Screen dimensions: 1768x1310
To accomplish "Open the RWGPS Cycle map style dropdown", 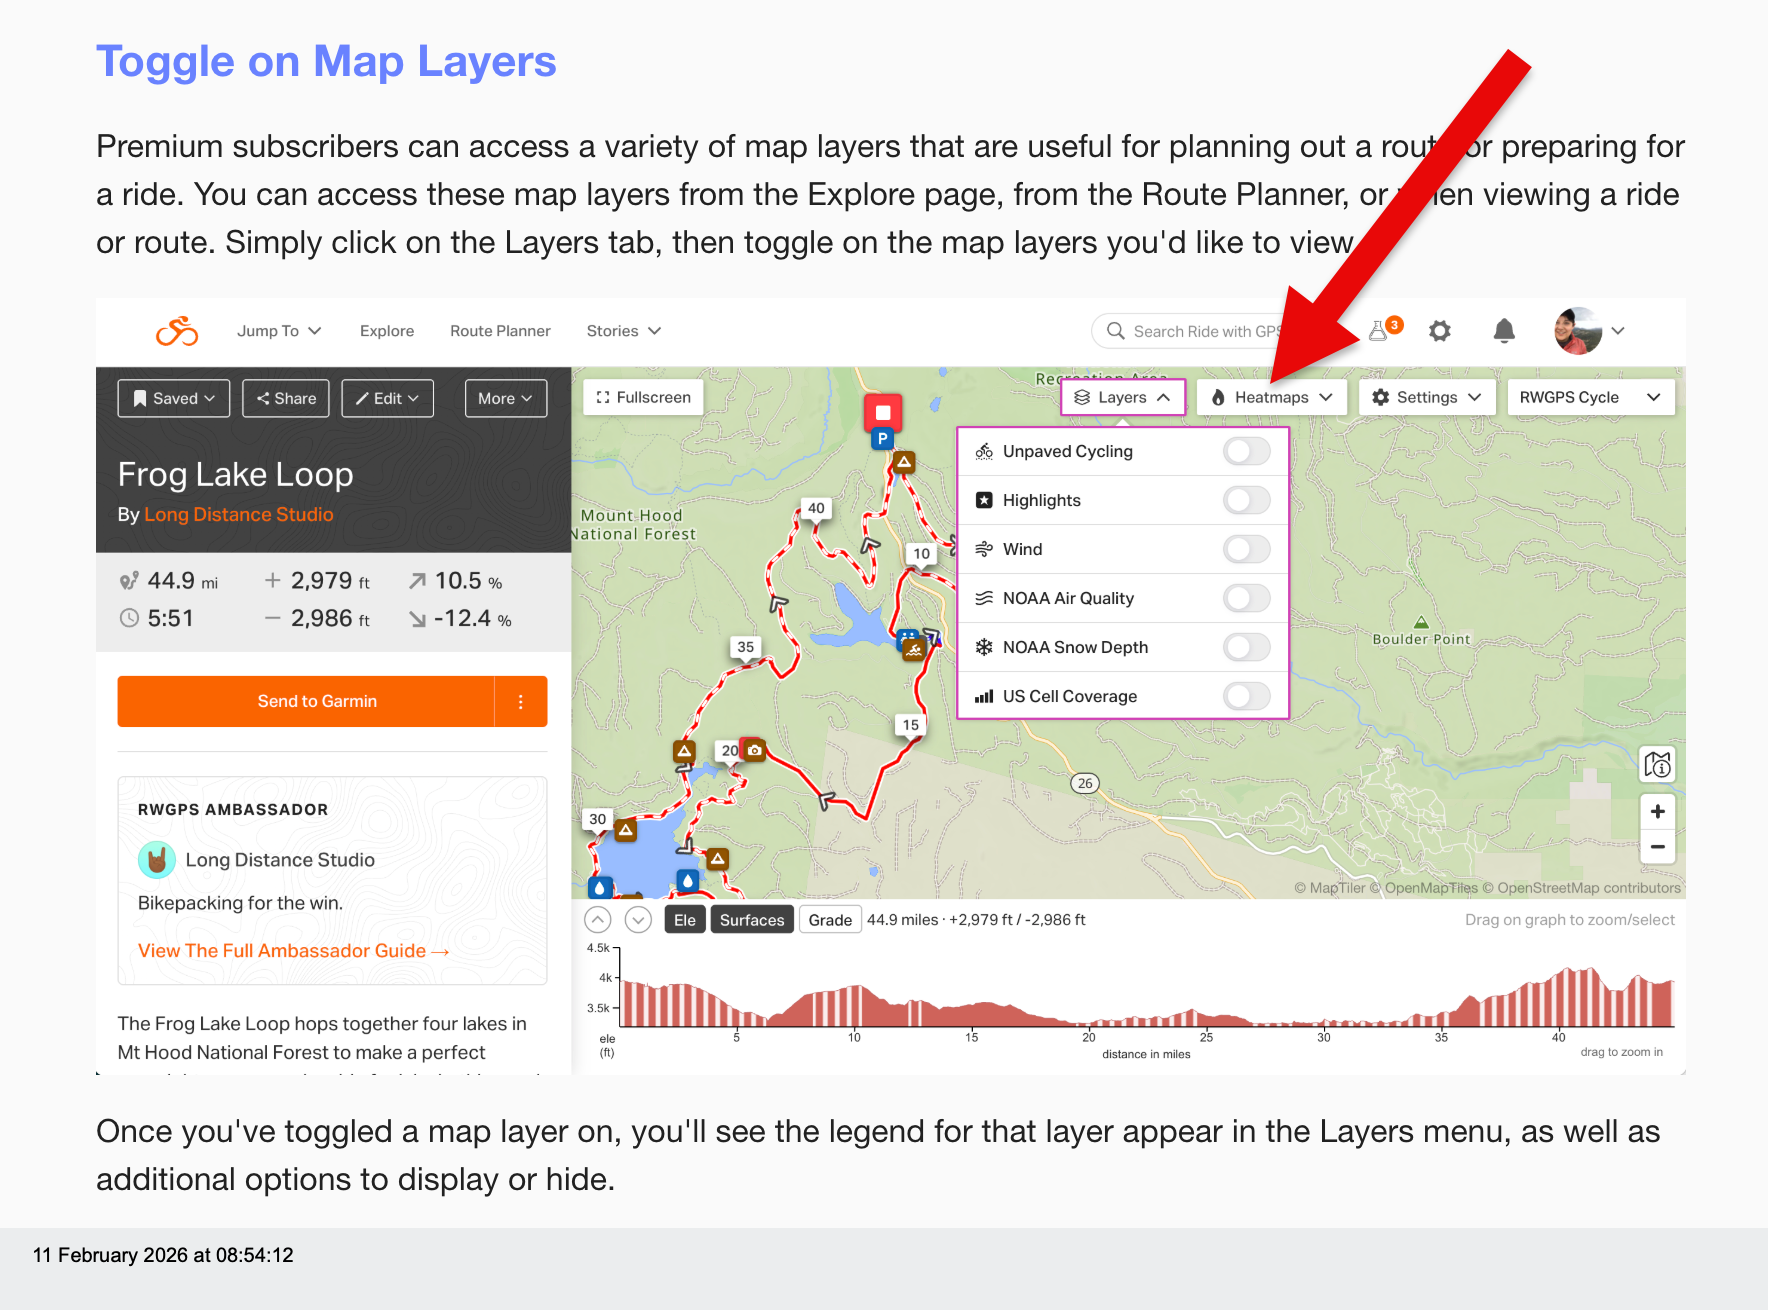I will 1589,397.
